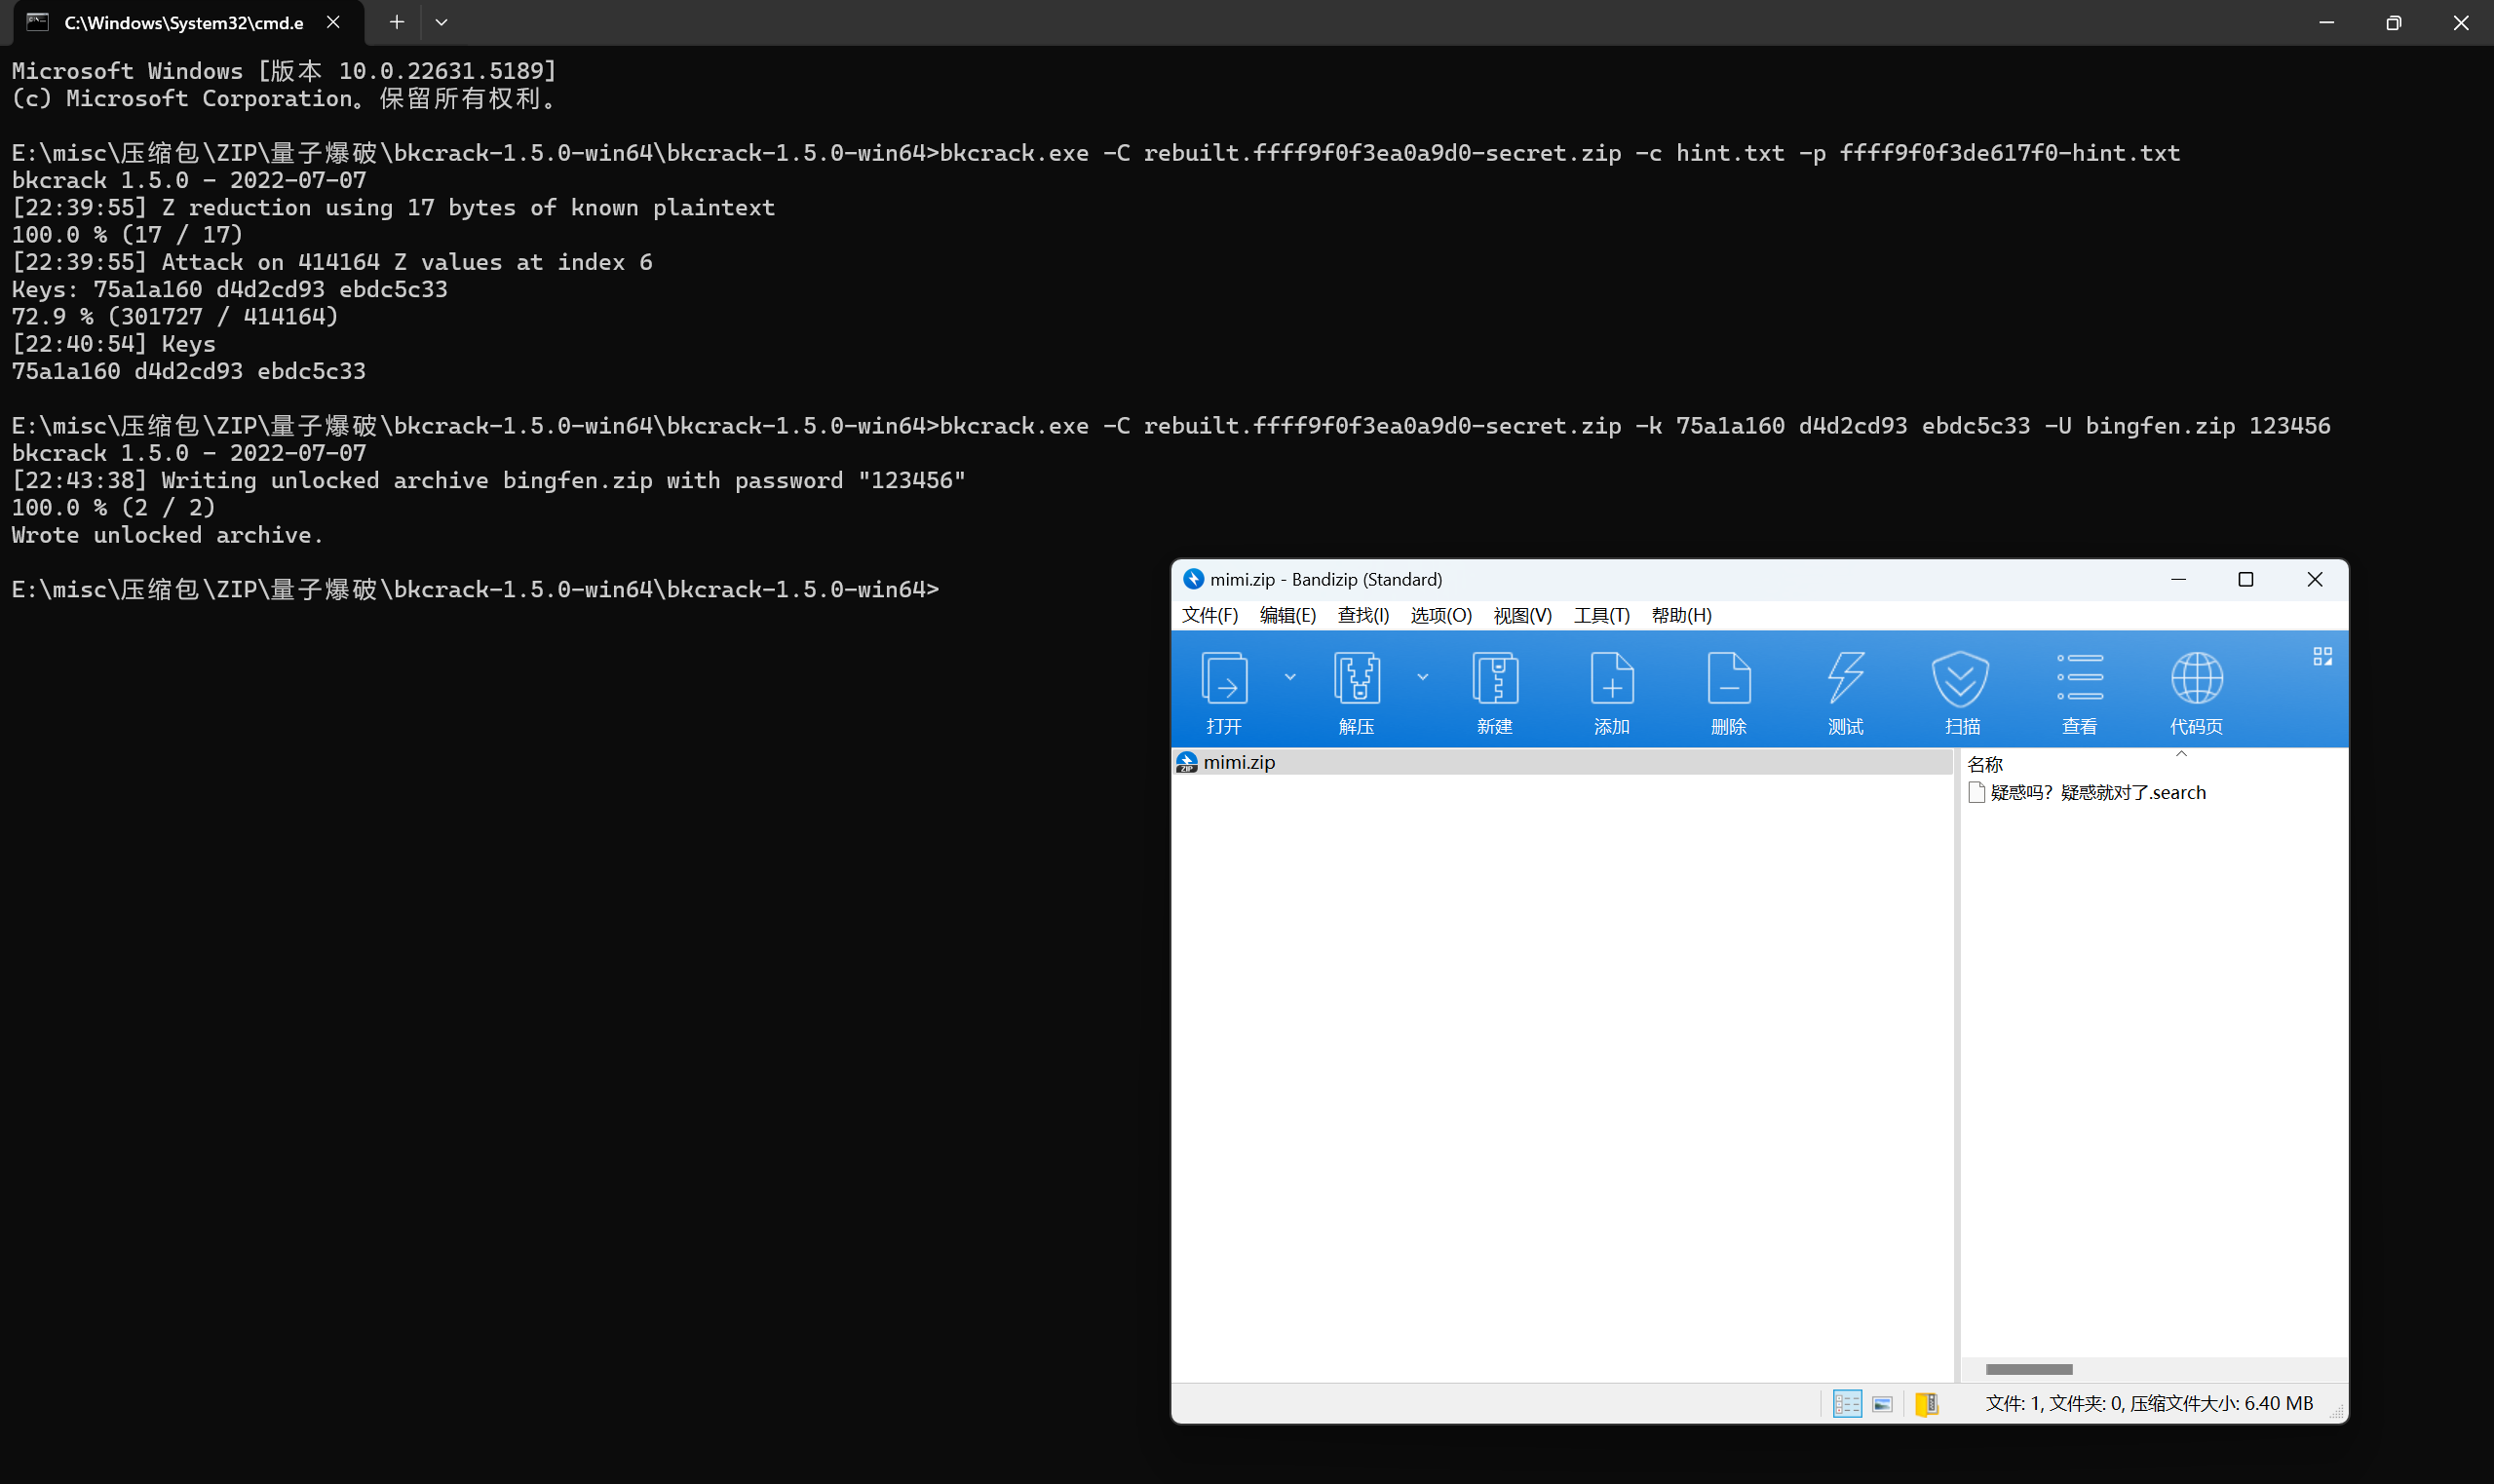Click the toolbar customize grid icon
Image resolution: width=2494 pixels, height=1484 pixels.
click(2322, 656)
